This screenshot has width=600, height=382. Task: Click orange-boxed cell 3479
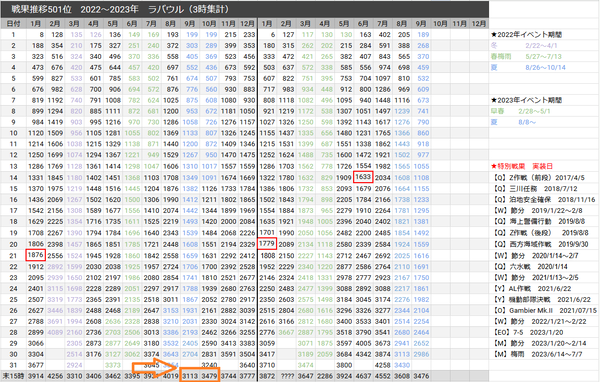[x=209, y=376]
